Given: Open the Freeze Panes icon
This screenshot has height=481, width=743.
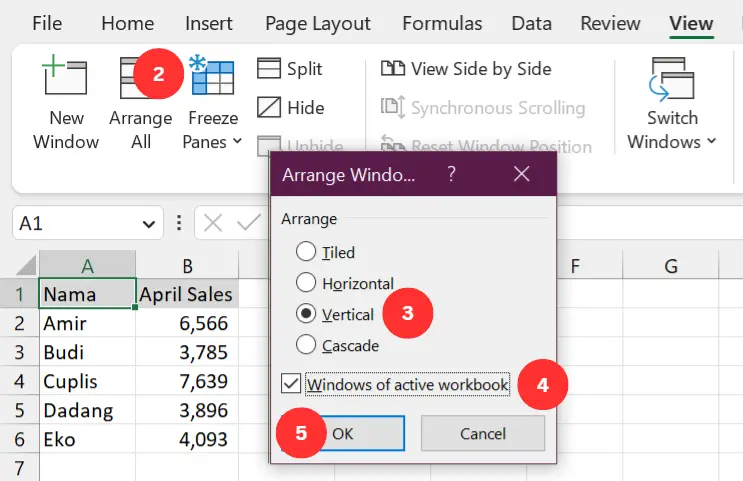Looking at the screenshot, I should point(211,79).
